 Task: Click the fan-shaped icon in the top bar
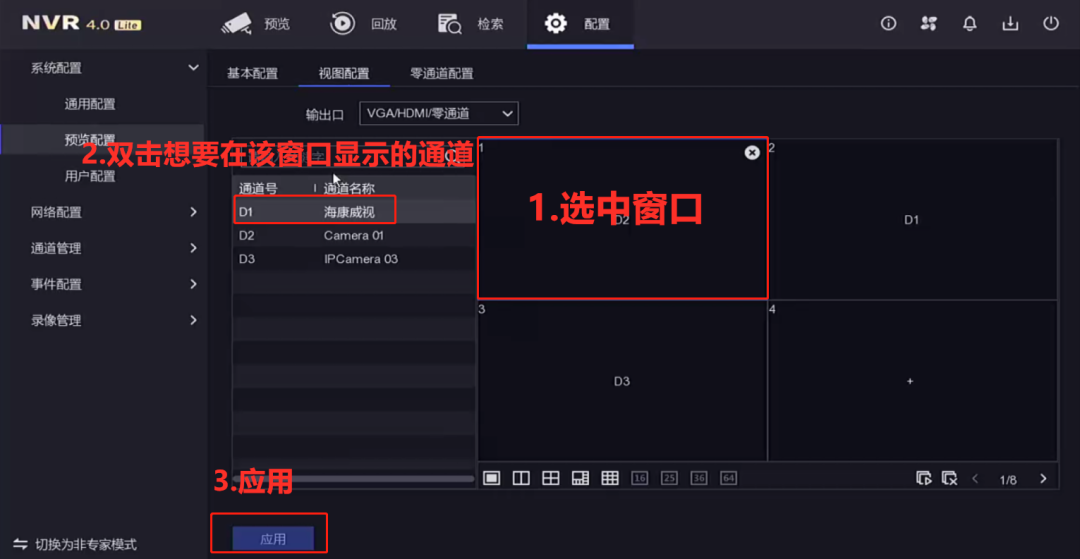[928, 23]
